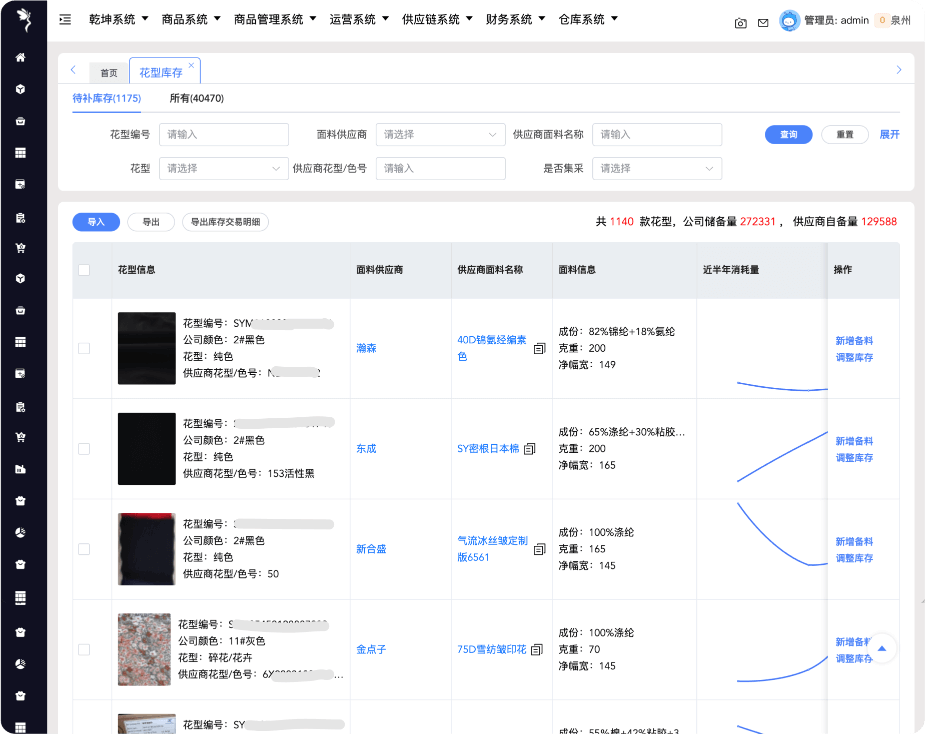
Task: Click the home icon in left sidebar
Action: tap(20, 57)
